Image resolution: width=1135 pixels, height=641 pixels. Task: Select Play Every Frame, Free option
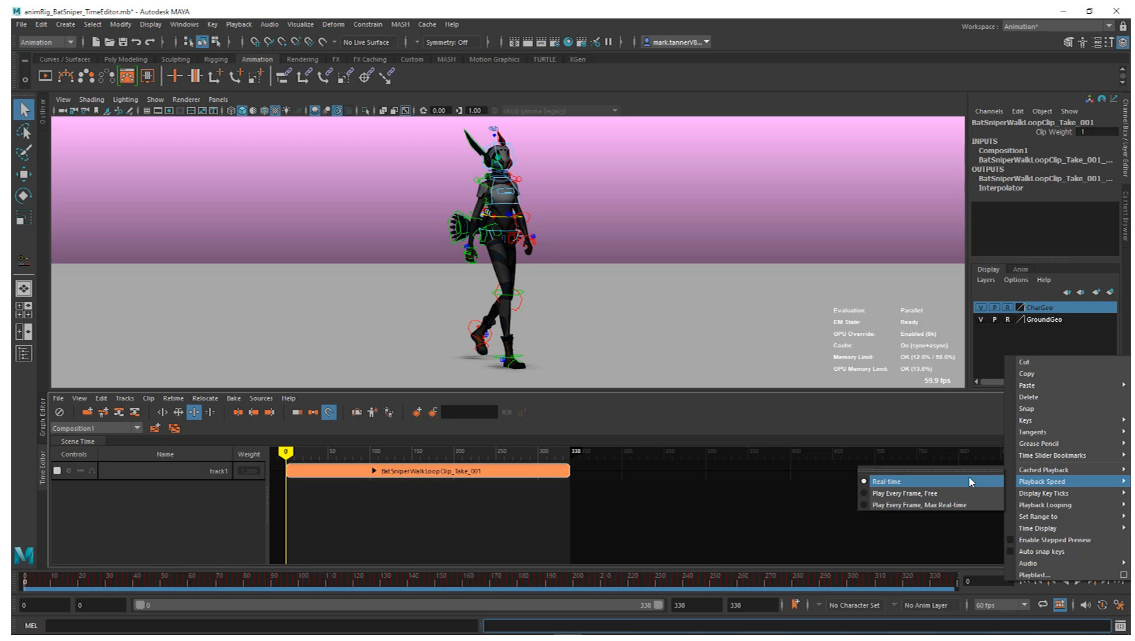point(904,493)
